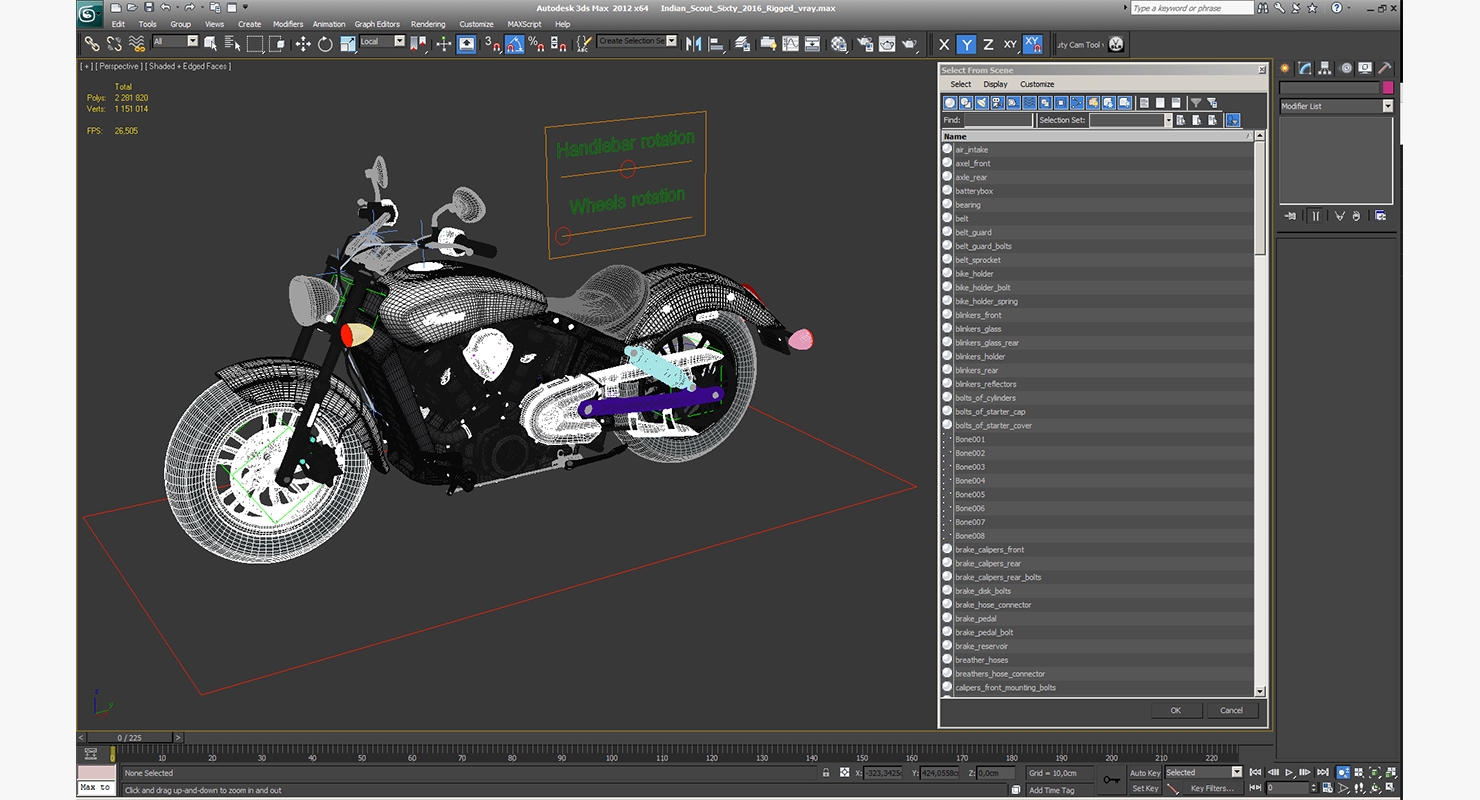Viewport: 1480px width, 800px height.
Task: Click Cancel in Select From Scene
Action: 1231,710
